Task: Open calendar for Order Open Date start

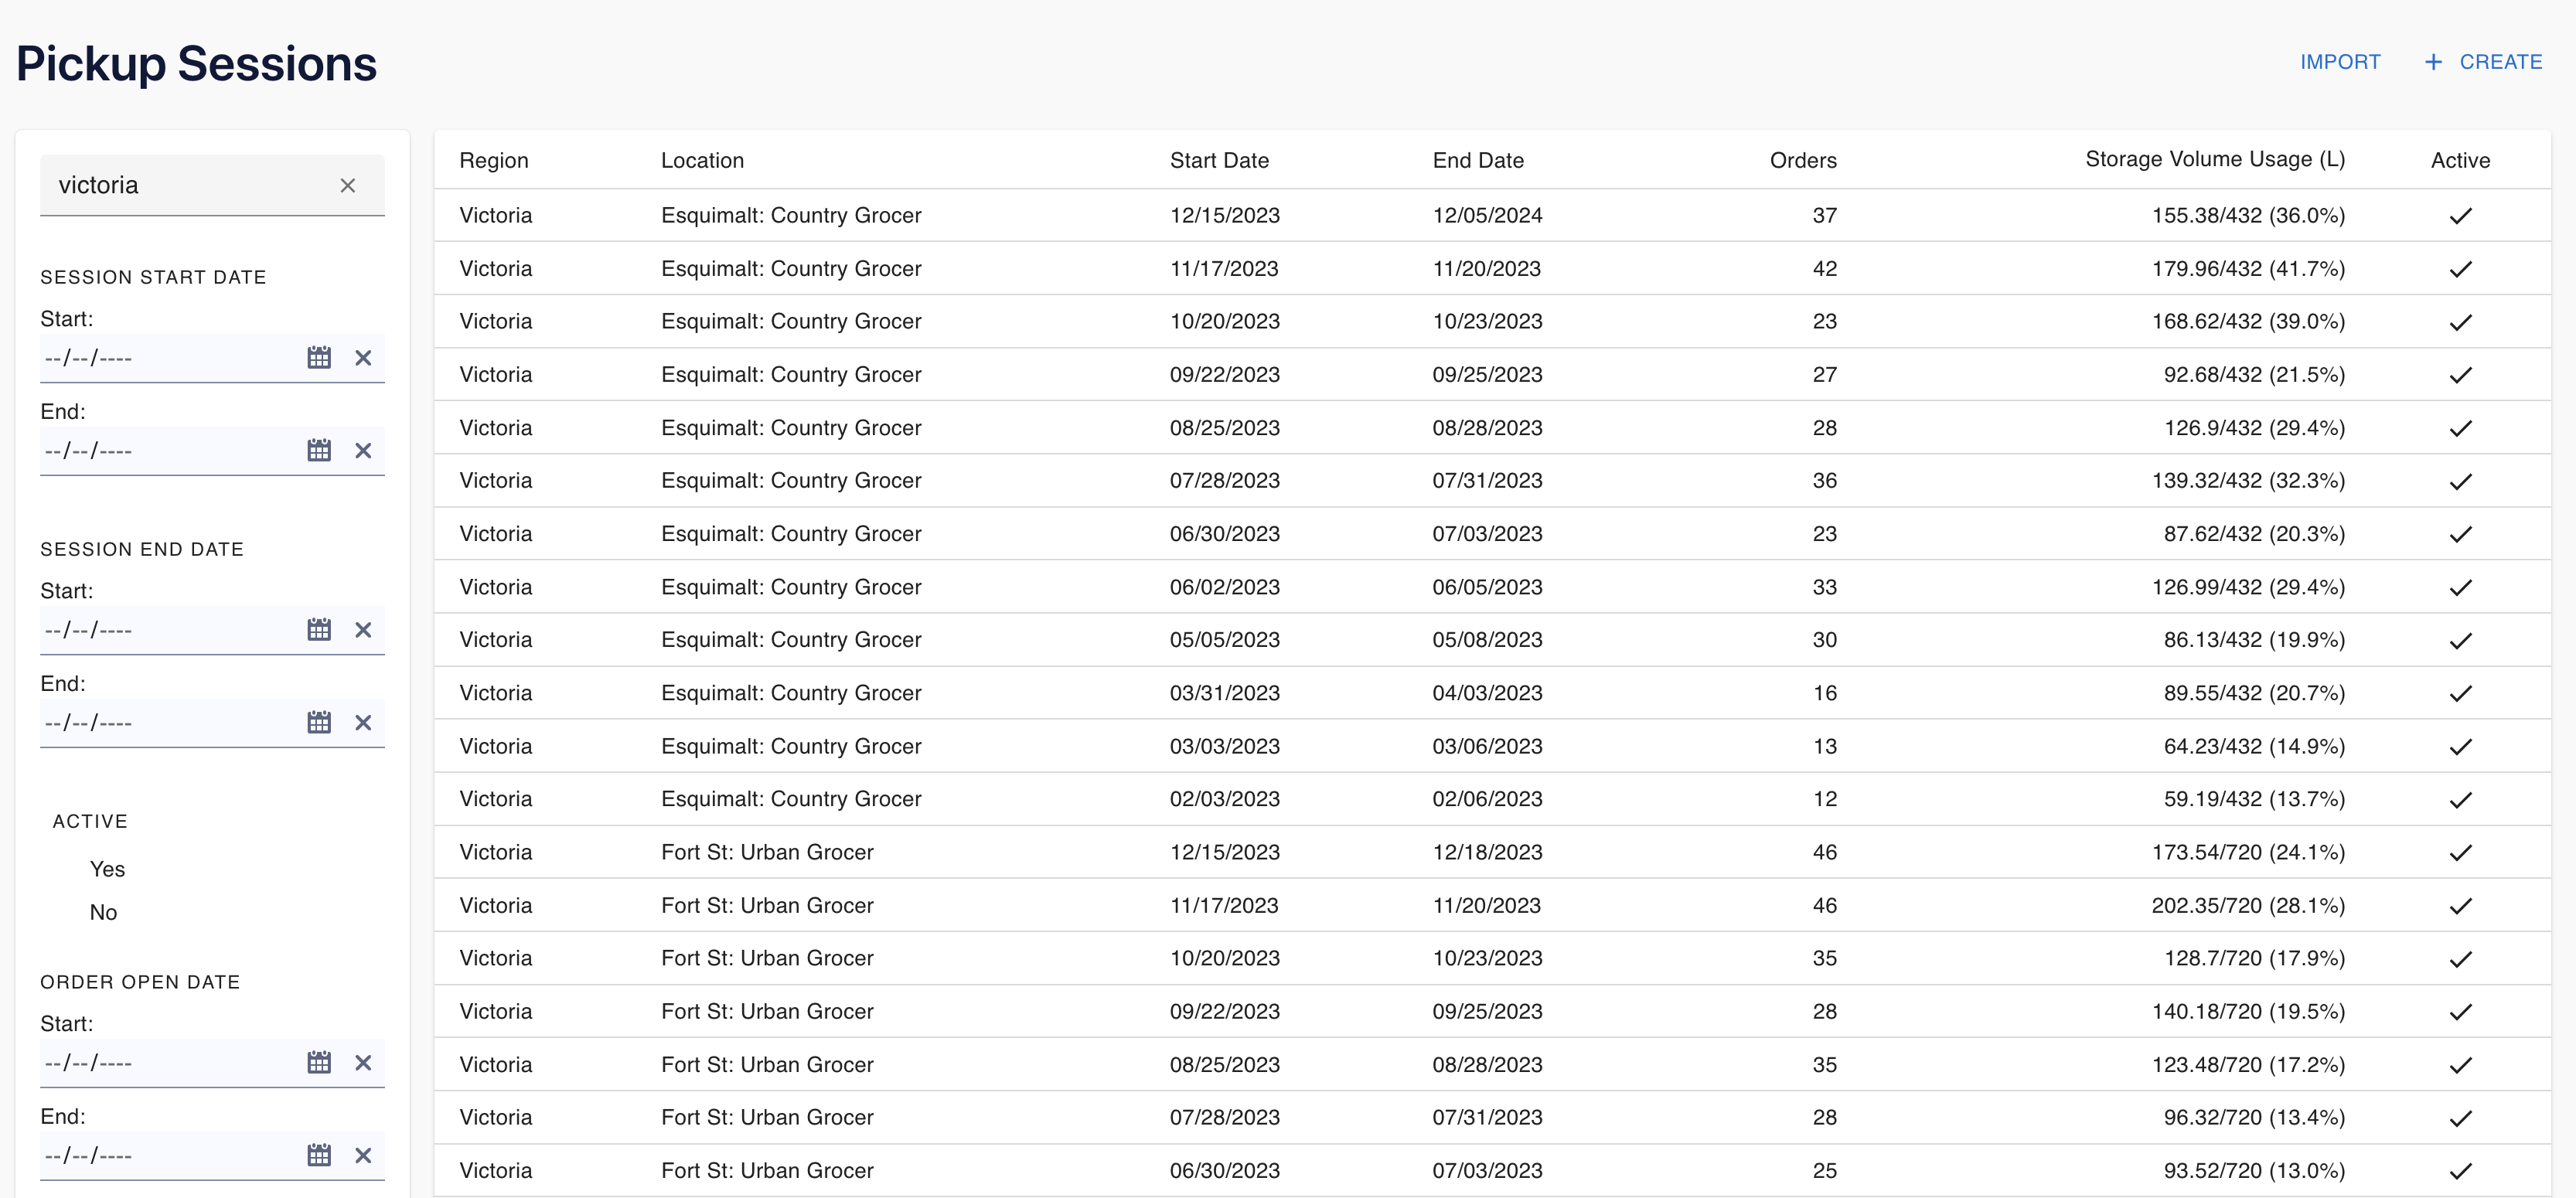Action: tap(319, 1063)
